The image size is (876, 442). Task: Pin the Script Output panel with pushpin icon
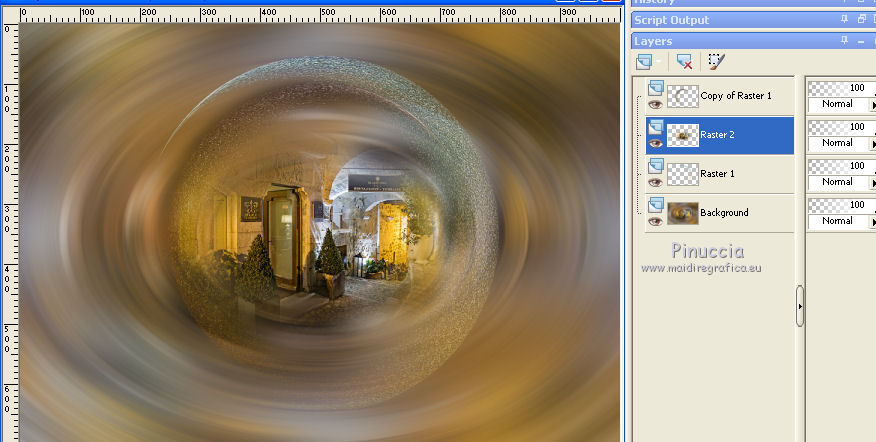tap(844, 20)
